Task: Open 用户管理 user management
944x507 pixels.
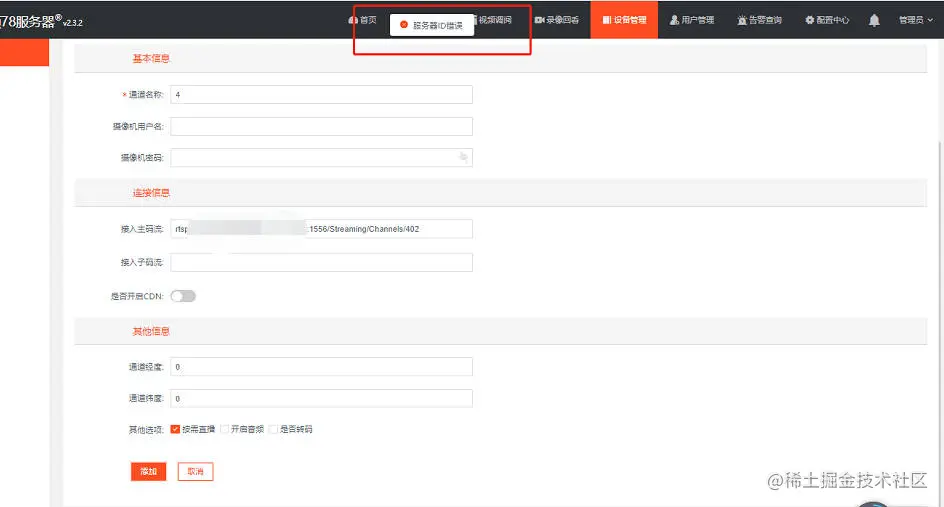Action: [692, 20]
